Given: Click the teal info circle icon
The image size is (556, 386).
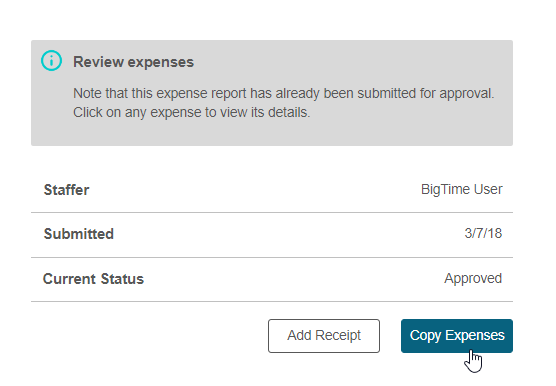Looking at the screenshot, I should tap(51, 61).
